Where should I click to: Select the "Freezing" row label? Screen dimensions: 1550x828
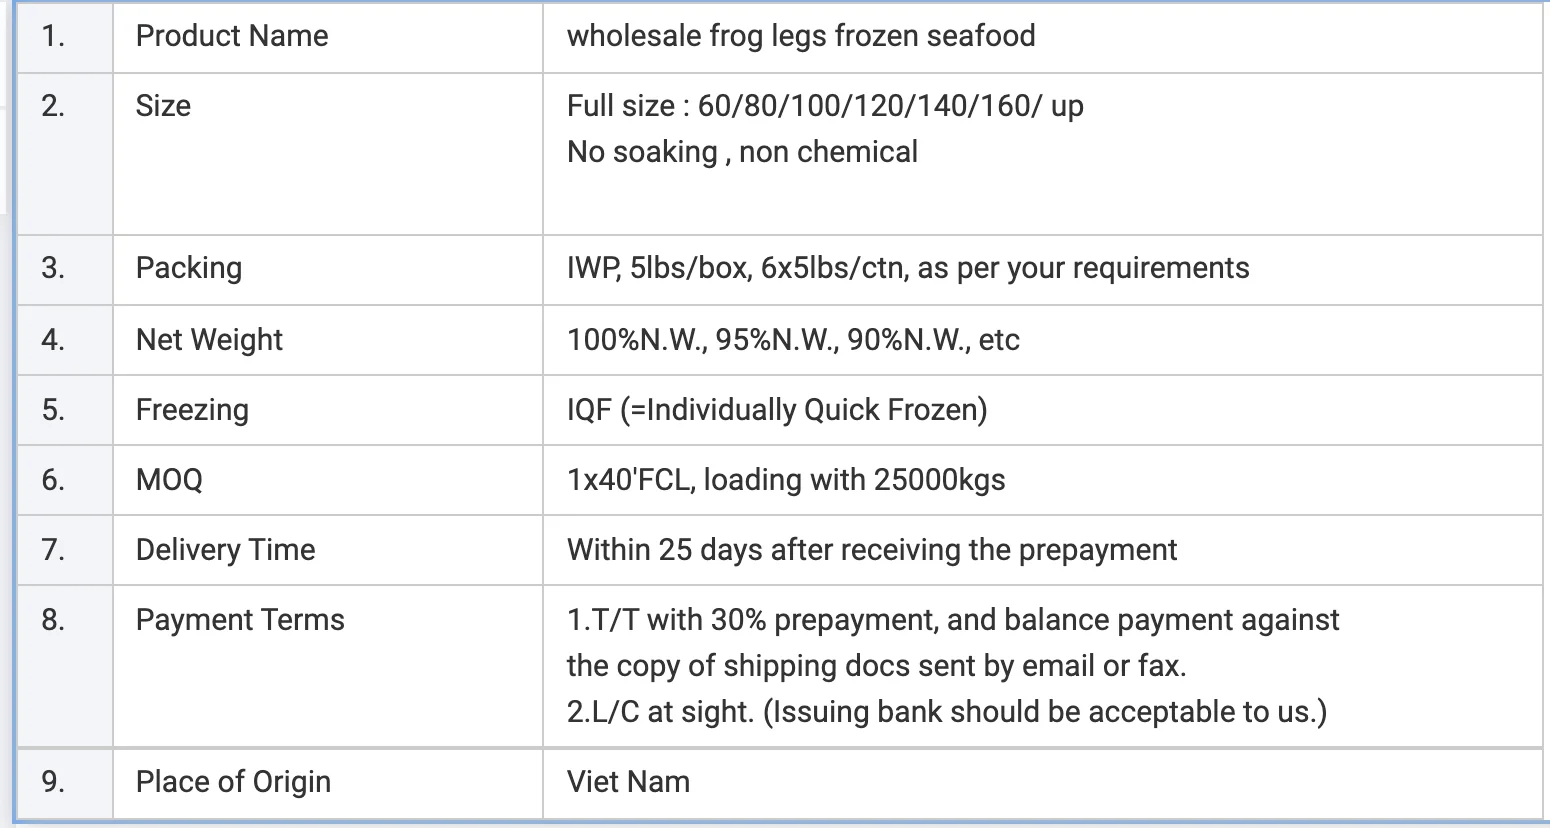click(x=192, y=410)
